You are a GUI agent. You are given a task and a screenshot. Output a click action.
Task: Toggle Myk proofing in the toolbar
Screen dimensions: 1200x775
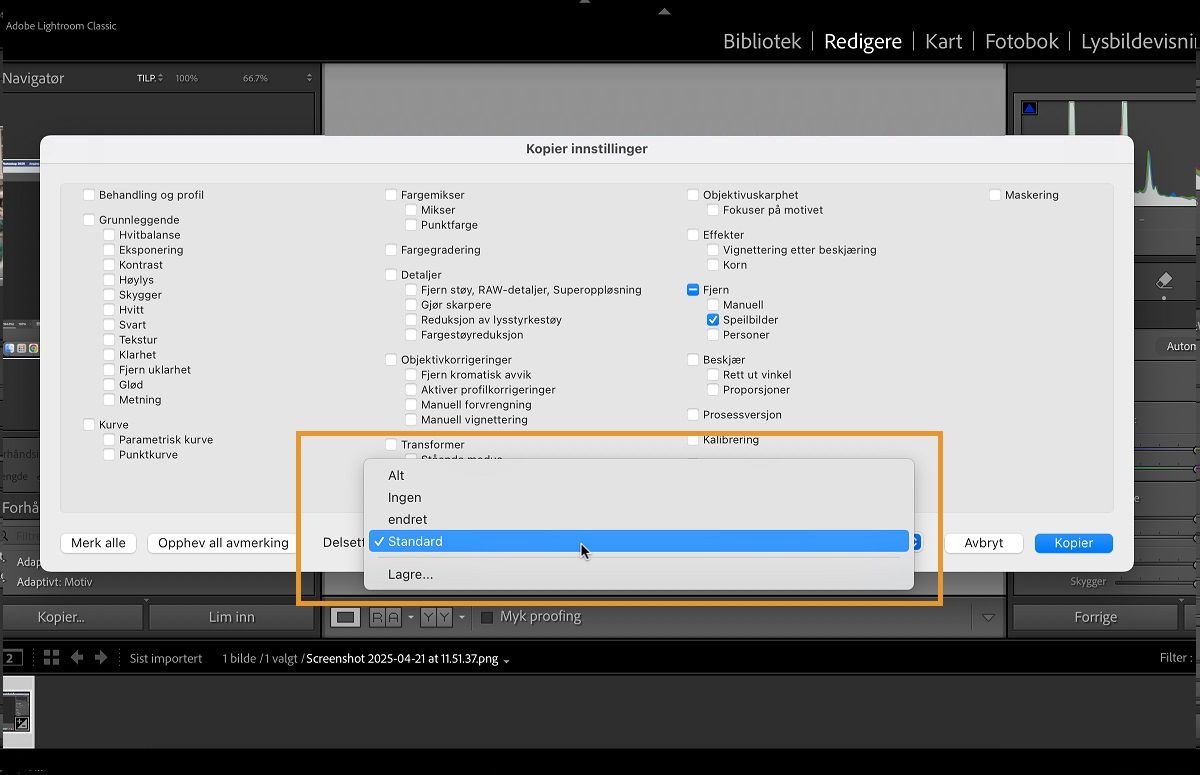pos(487,617)
